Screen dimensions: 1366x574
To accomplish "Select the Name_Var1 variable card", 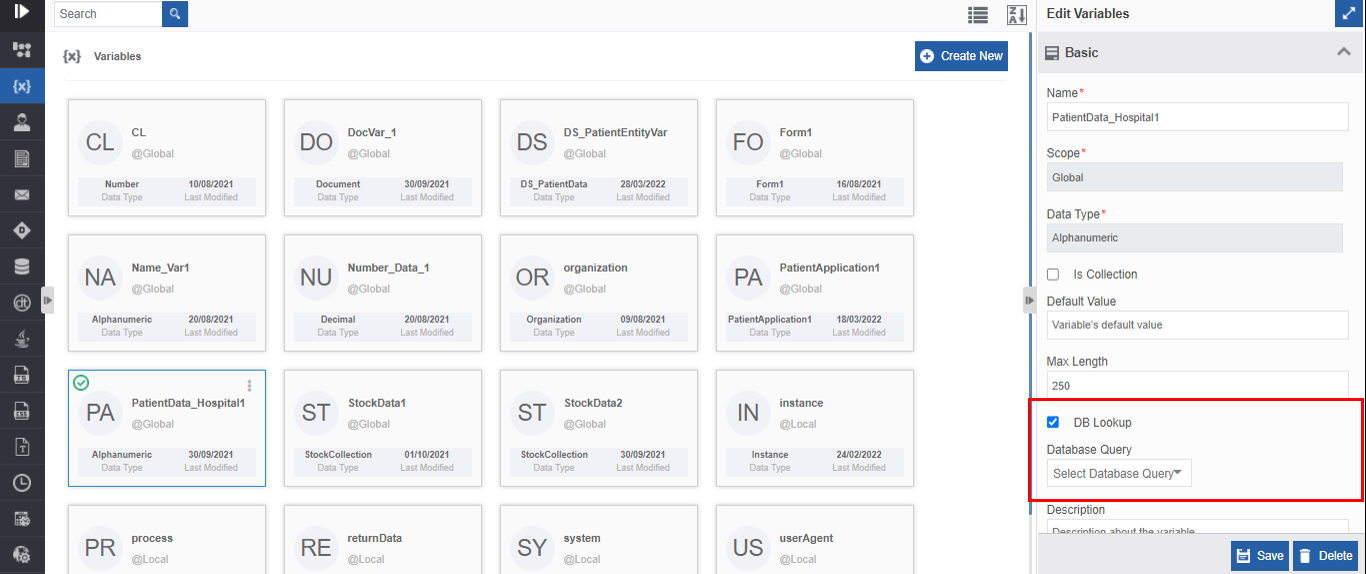I will tap(167, 293).
